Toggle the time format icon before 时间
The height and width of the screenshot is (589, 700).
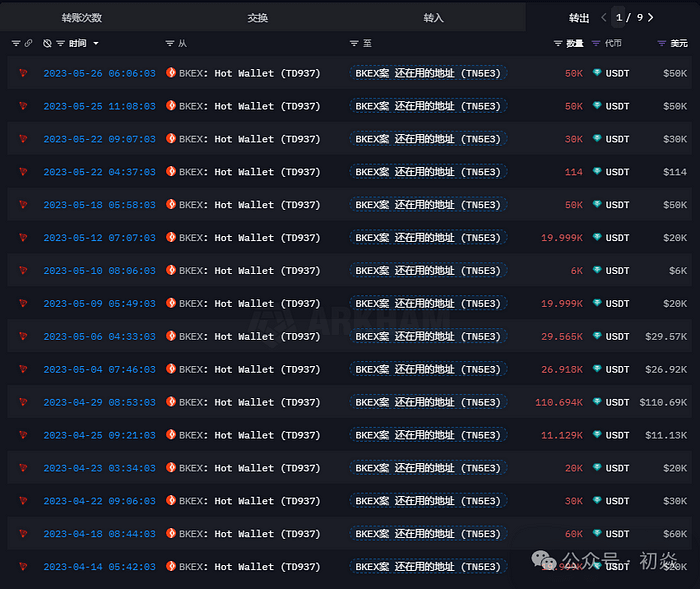pos(47,44)
